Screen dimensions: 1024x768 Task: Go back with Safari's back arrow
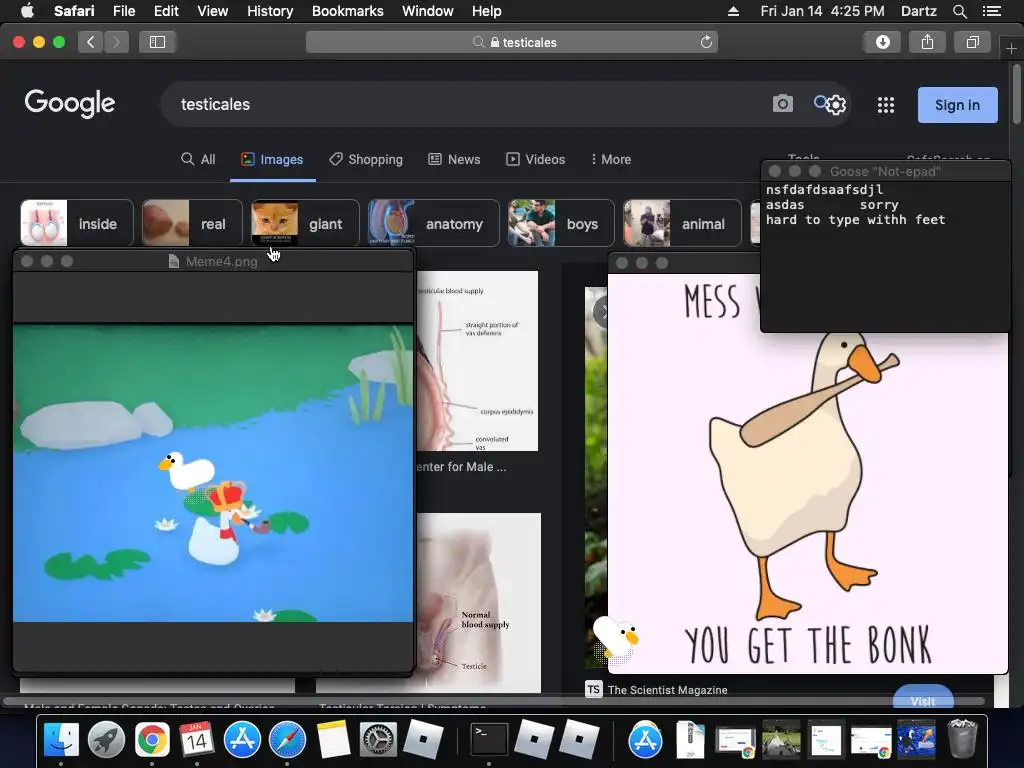coord(91,42)
